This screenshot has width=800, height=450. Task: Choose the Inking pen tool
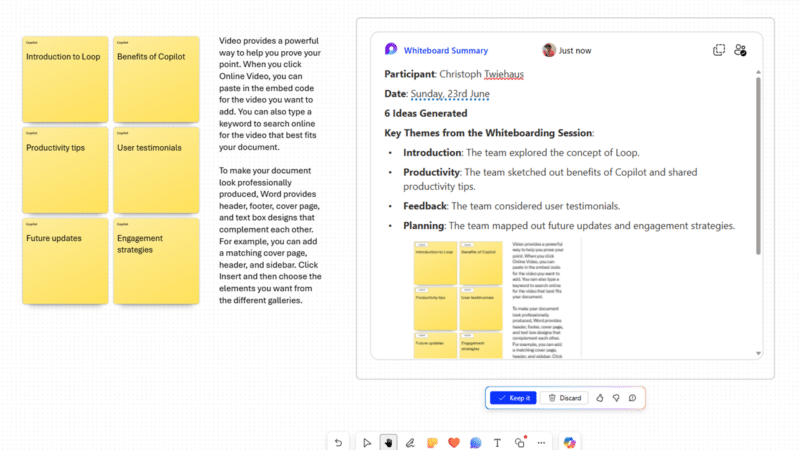pos(410,442)
